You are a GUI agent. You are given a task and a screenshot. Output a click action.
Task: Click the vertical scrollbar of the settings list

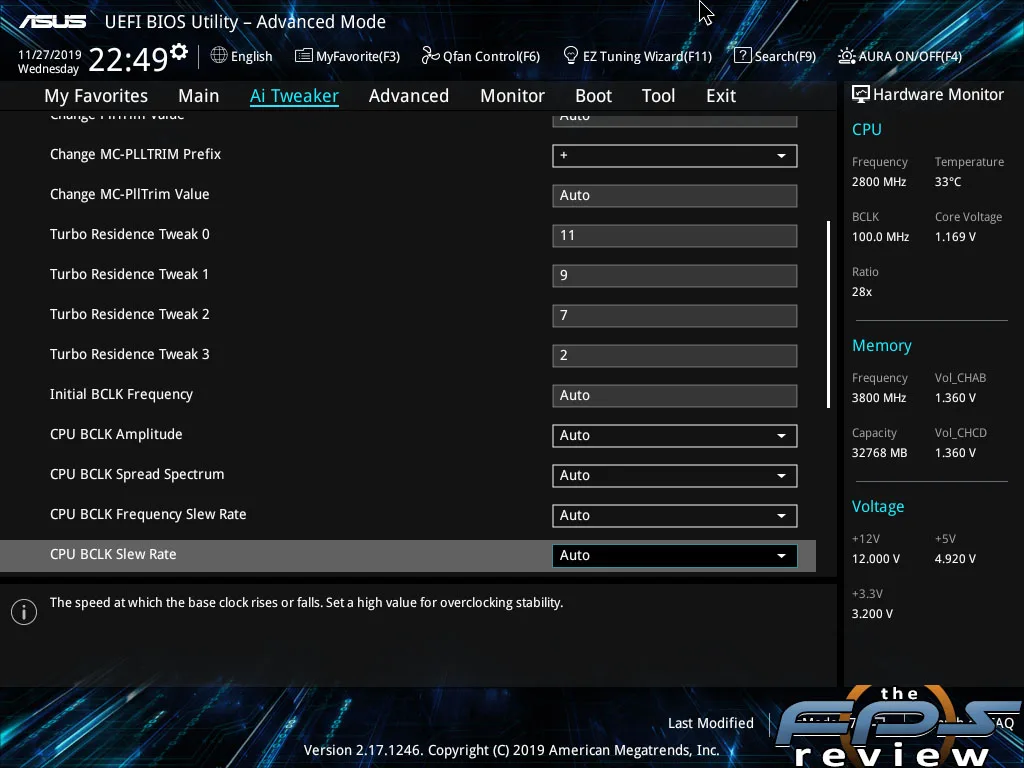[x=828, y=314]
